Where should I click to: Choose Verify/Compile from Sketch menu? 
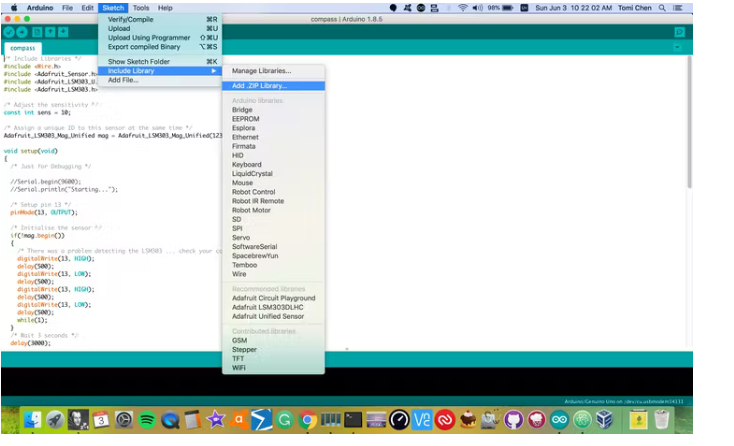click(x=160, y=20)
